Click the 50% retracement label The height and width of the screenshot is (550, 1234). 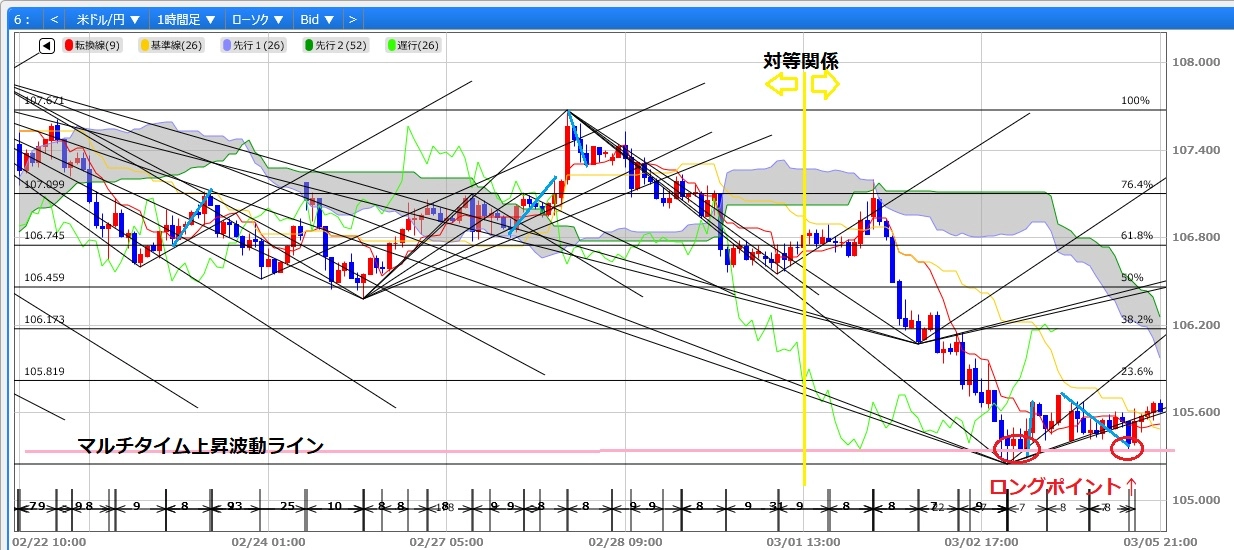click(x=1132, y=278)
